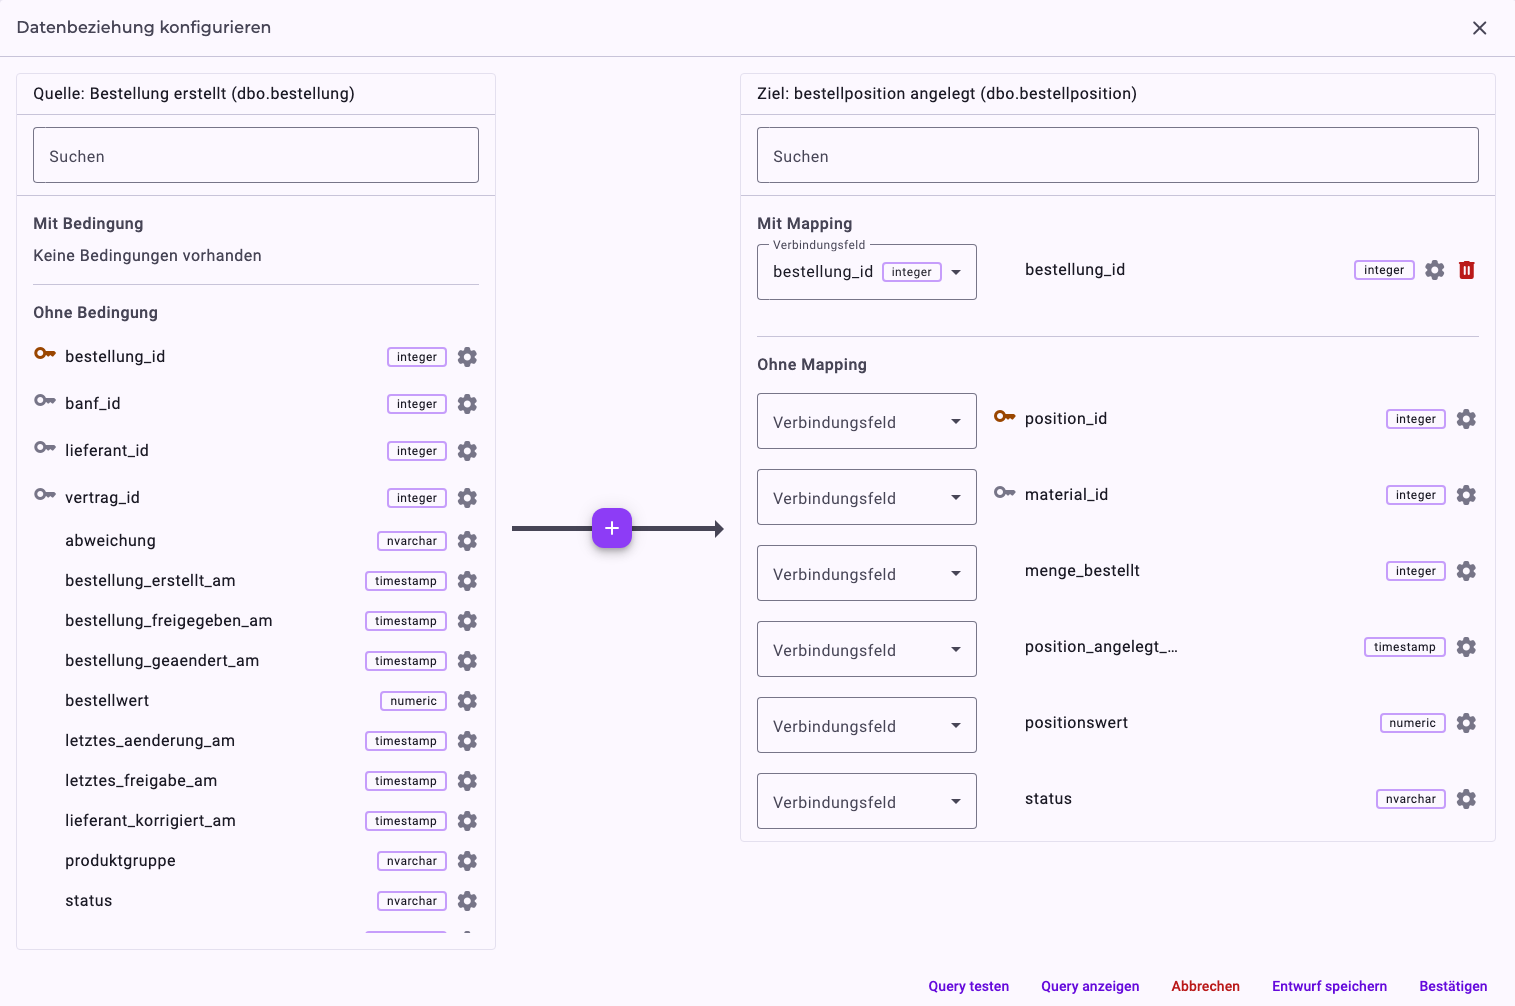Focus the target Suchen search field
Viewport: 1515px width, 1006px height.
coord(1118,155)
